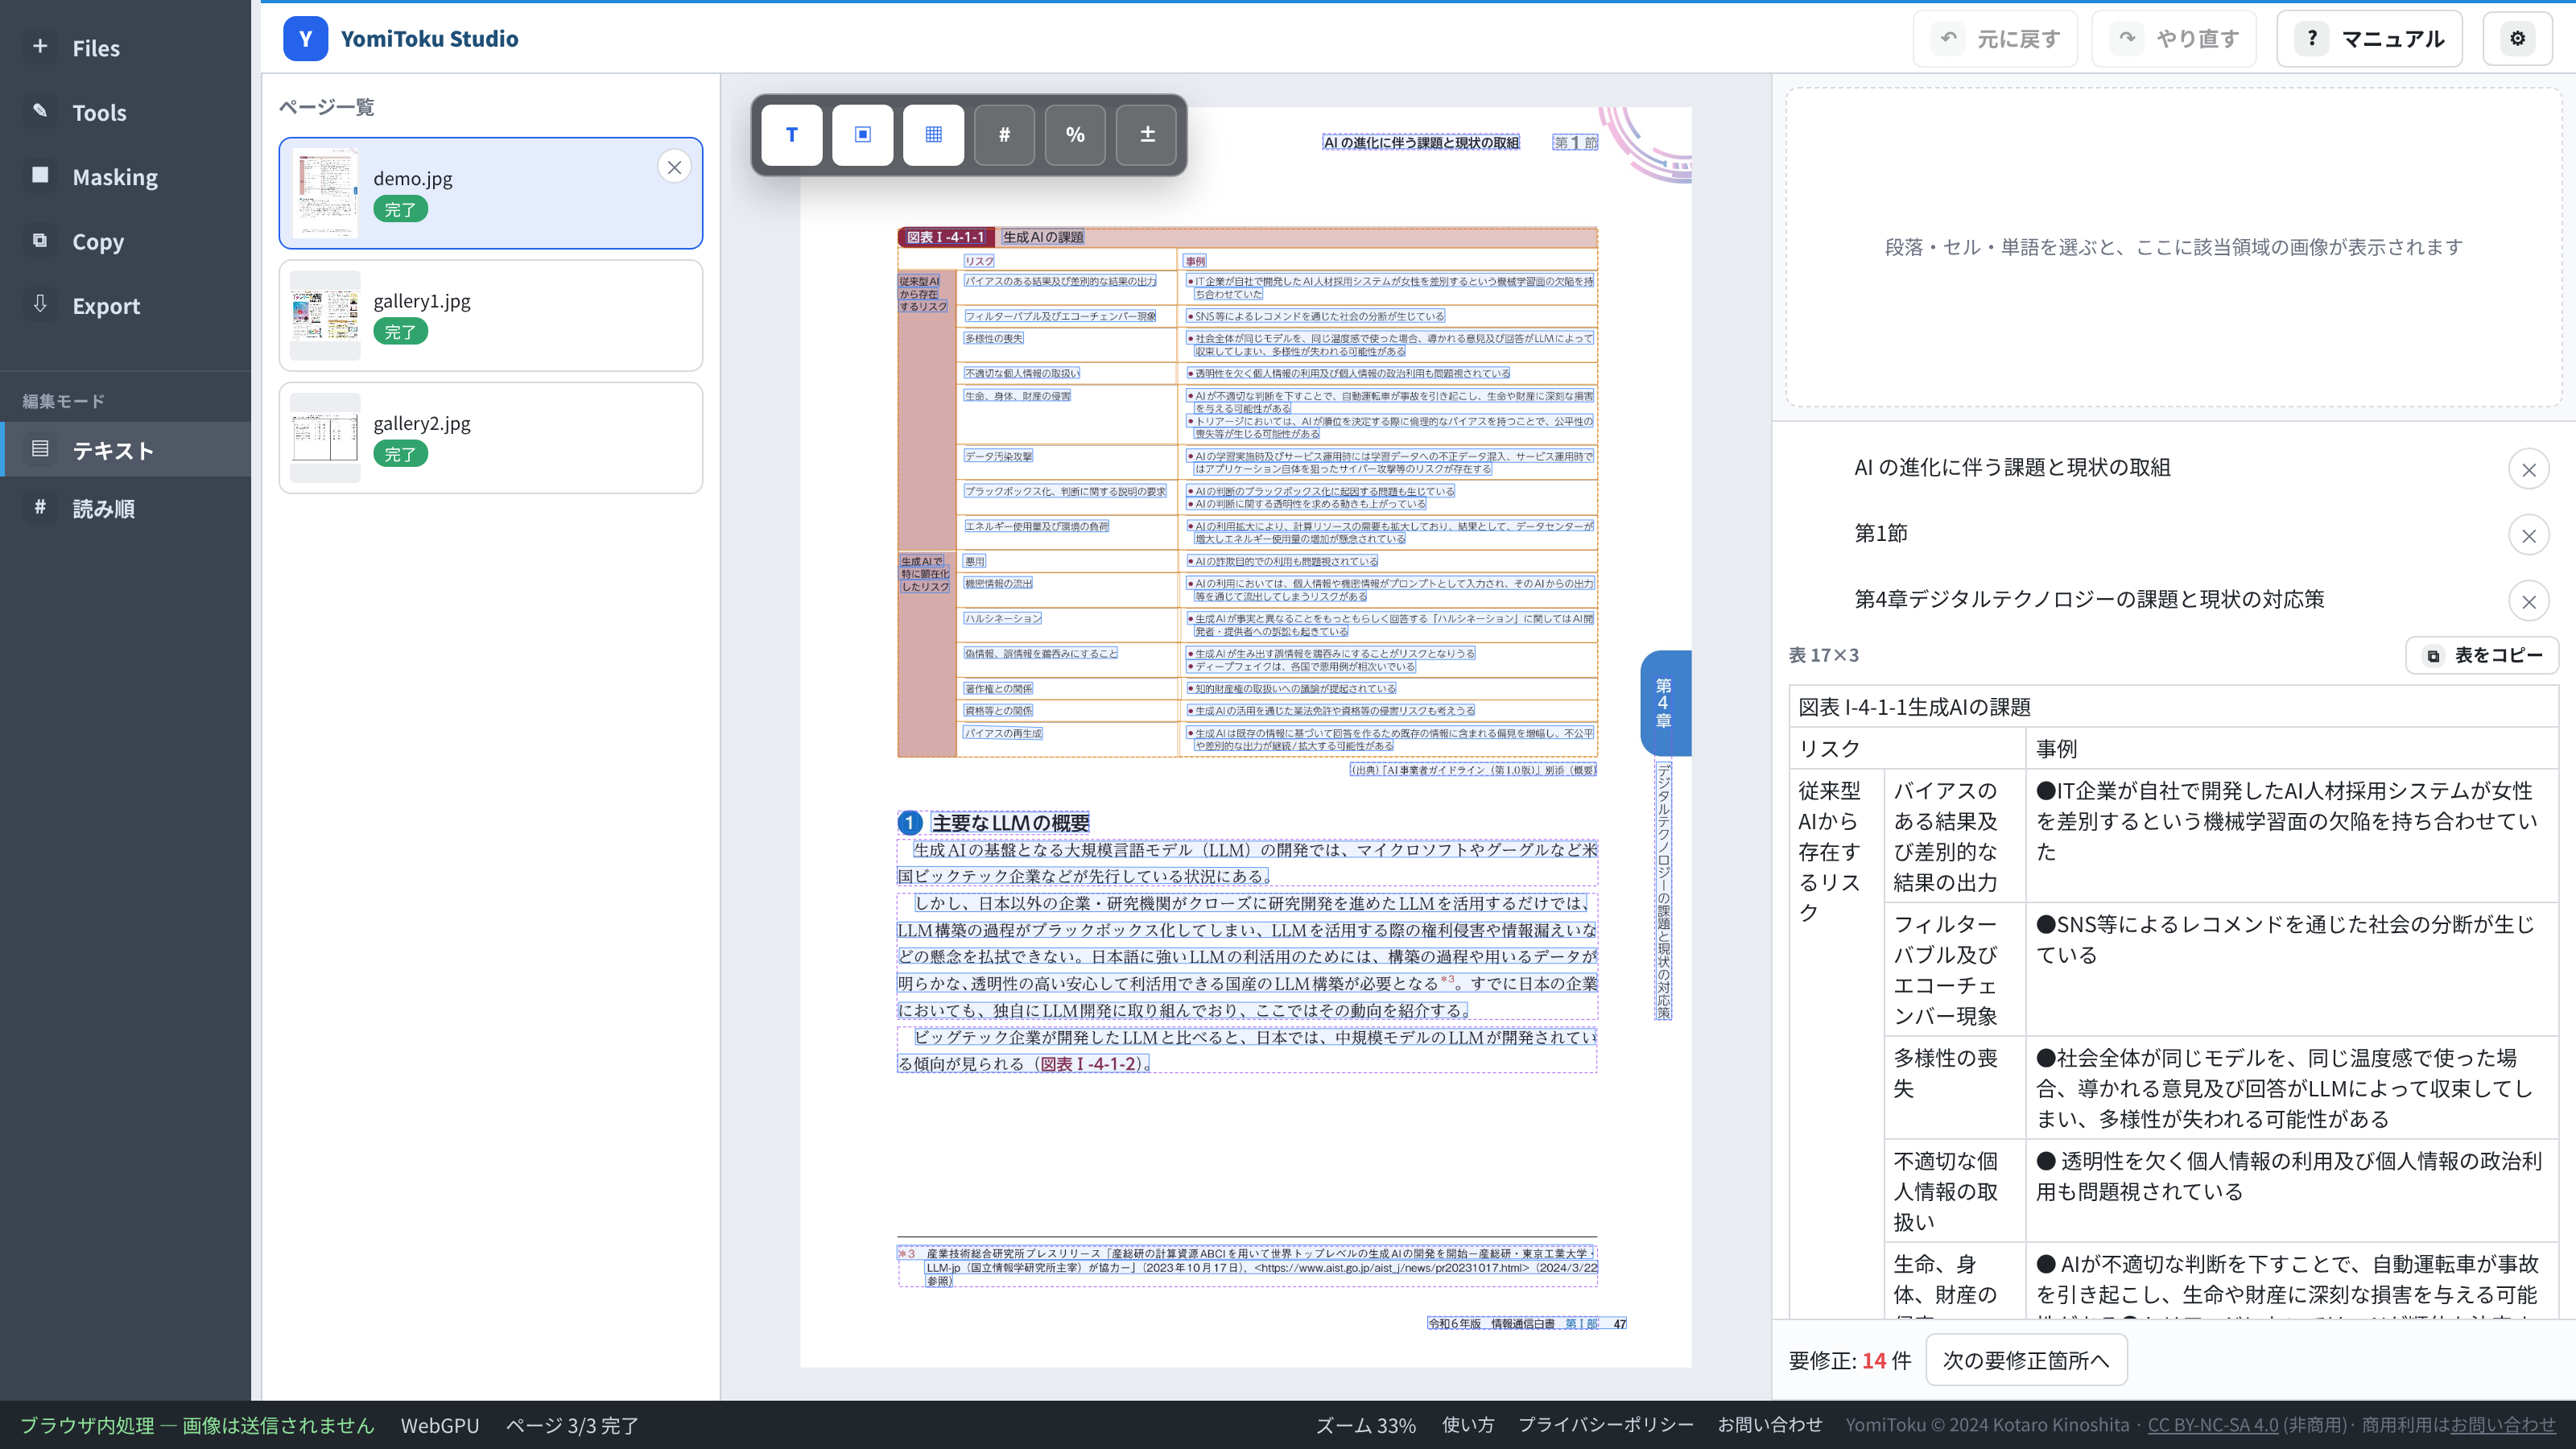Select table cell 図表 I-4-1-1生成AIの課題

2173,707
